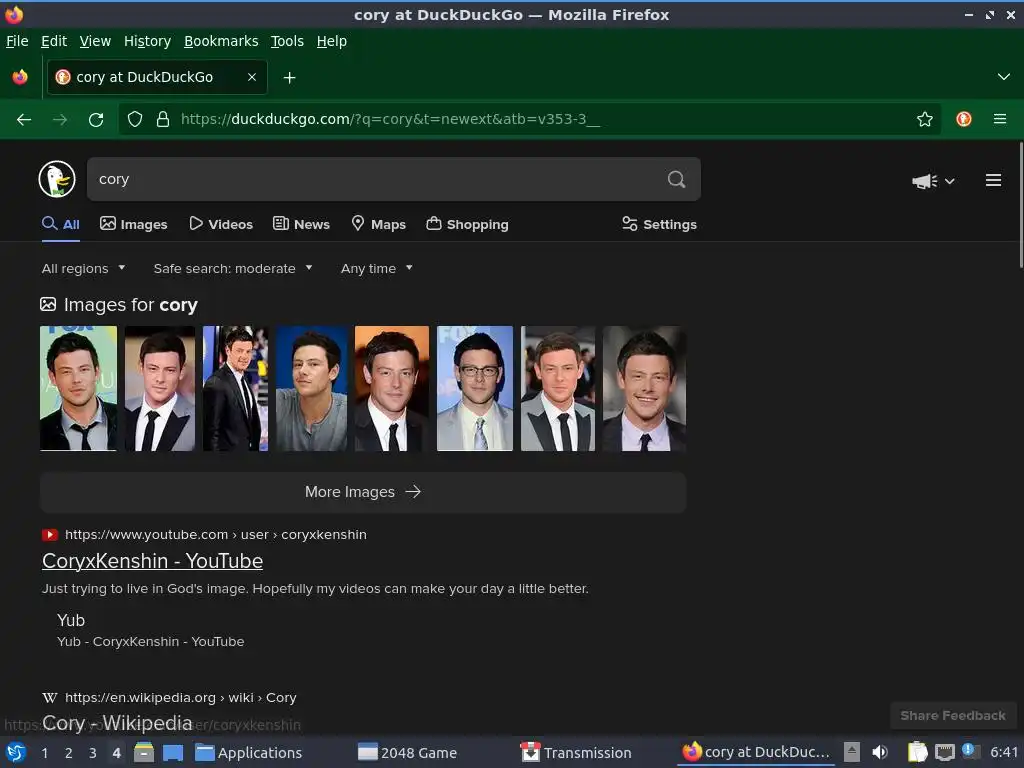Open the Bookmarks menu
This screenshot has height=768, width=1024.
coord(221,41)
